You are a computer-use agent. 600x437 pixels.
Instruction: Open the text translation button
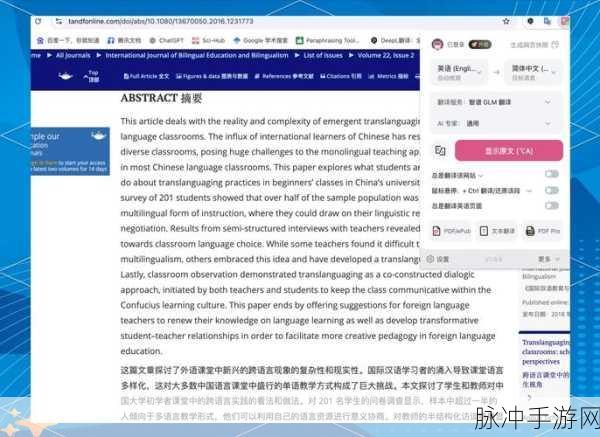(497, 231)
